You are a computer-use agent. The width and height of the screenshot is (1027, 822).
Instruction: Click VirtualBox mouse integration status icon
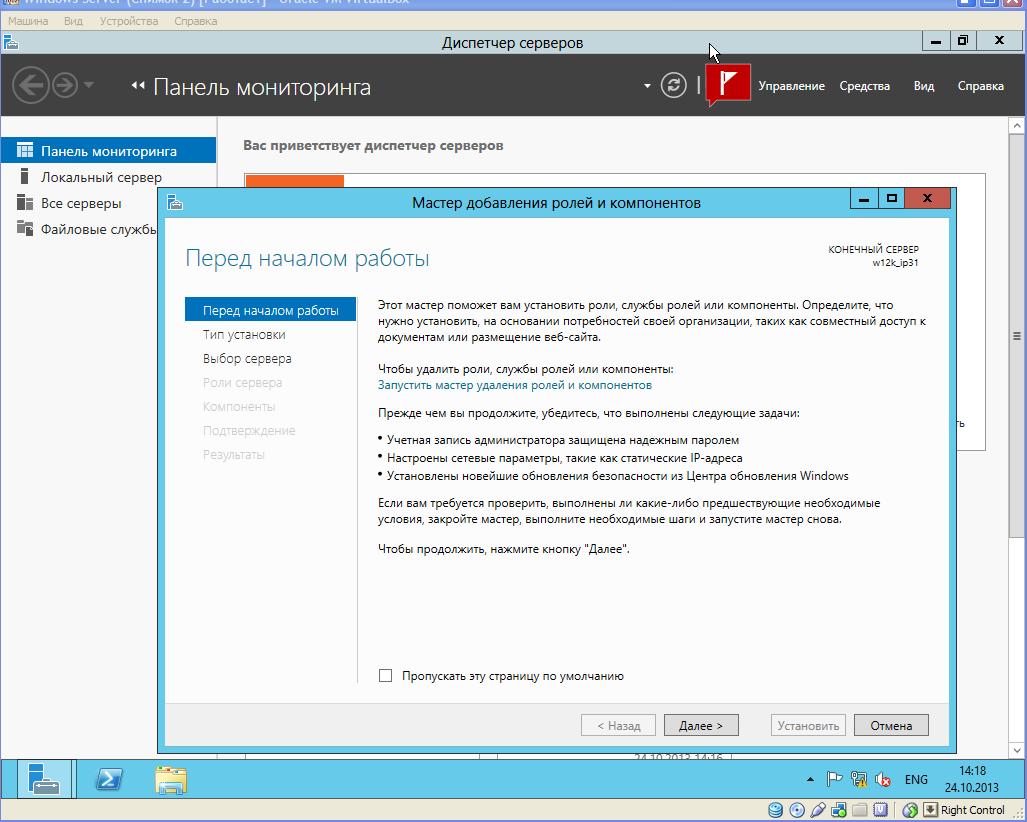coord(910,810)
